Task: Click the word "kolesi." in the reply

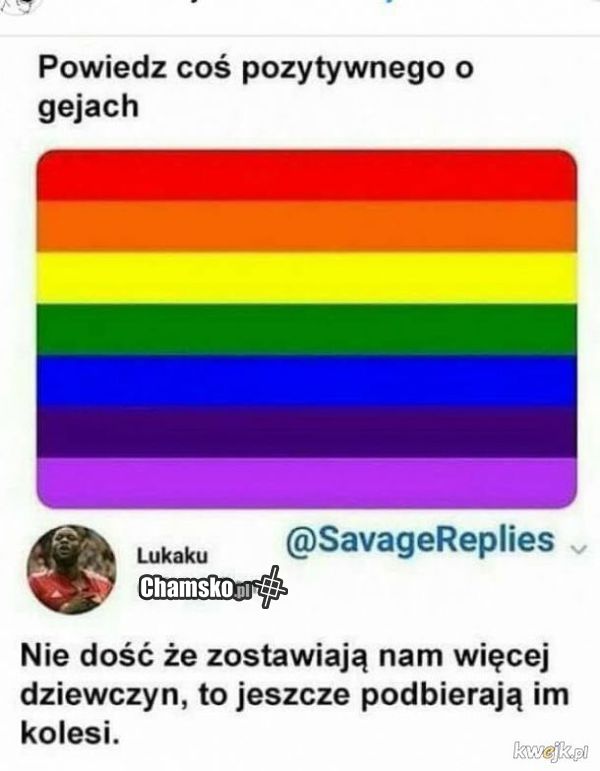Action: tap(70, 734)
